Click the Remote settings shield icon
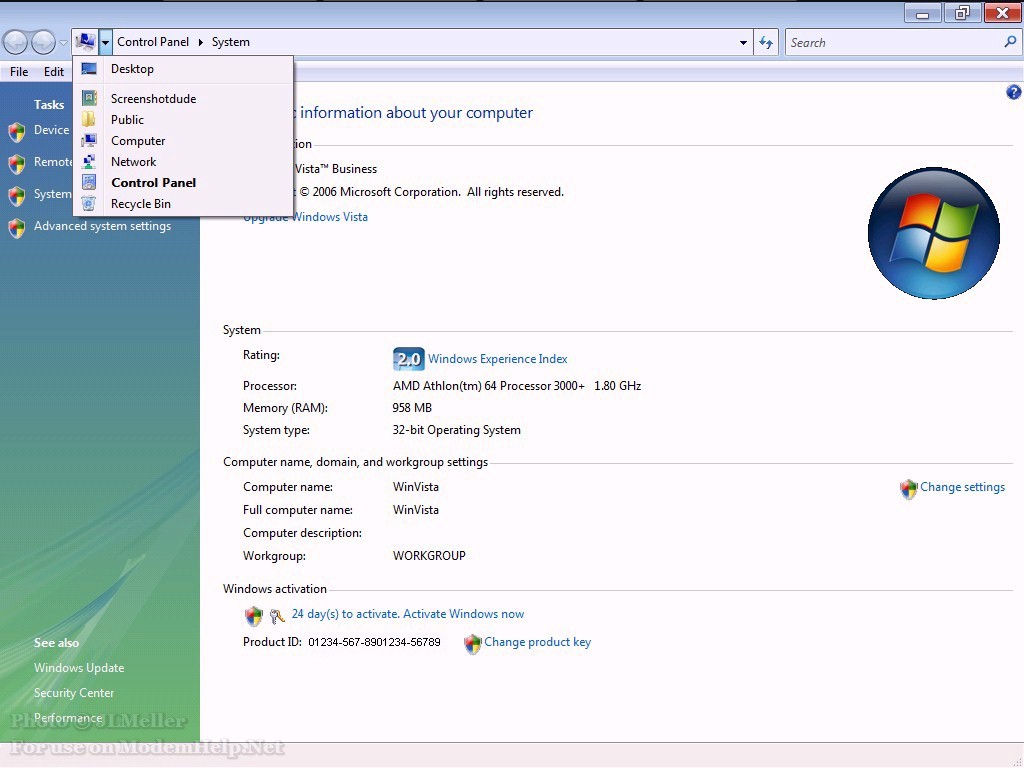 tap(17, 163)
